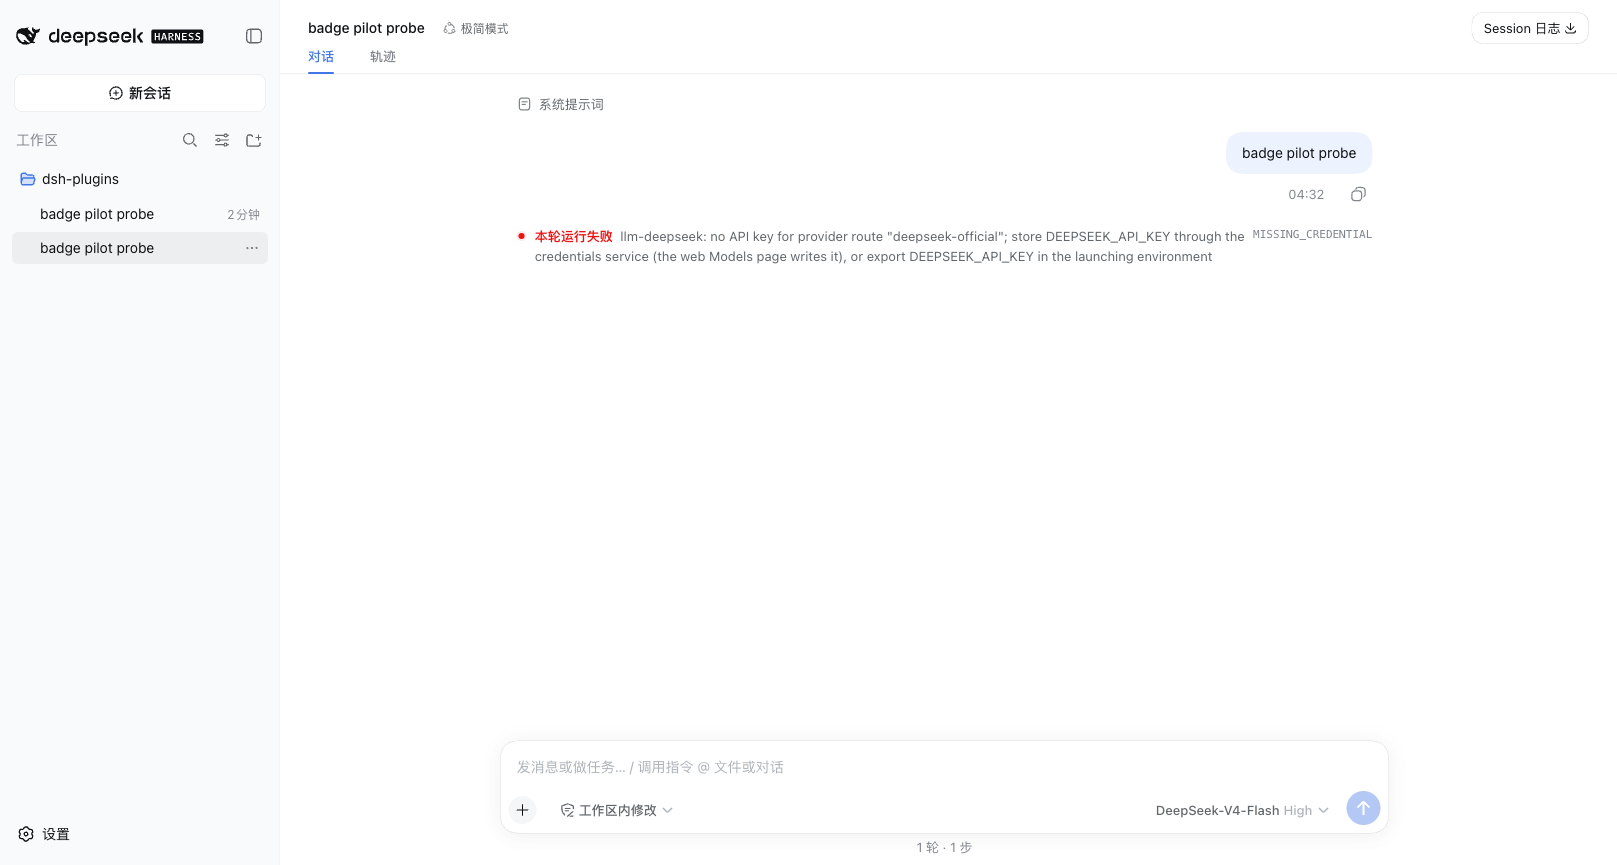Click the badge pilot probe user message bubble
Image resolution: width=1617 pixels, height=865 pixels.
pyautogui.click(x=1299, y=153)
